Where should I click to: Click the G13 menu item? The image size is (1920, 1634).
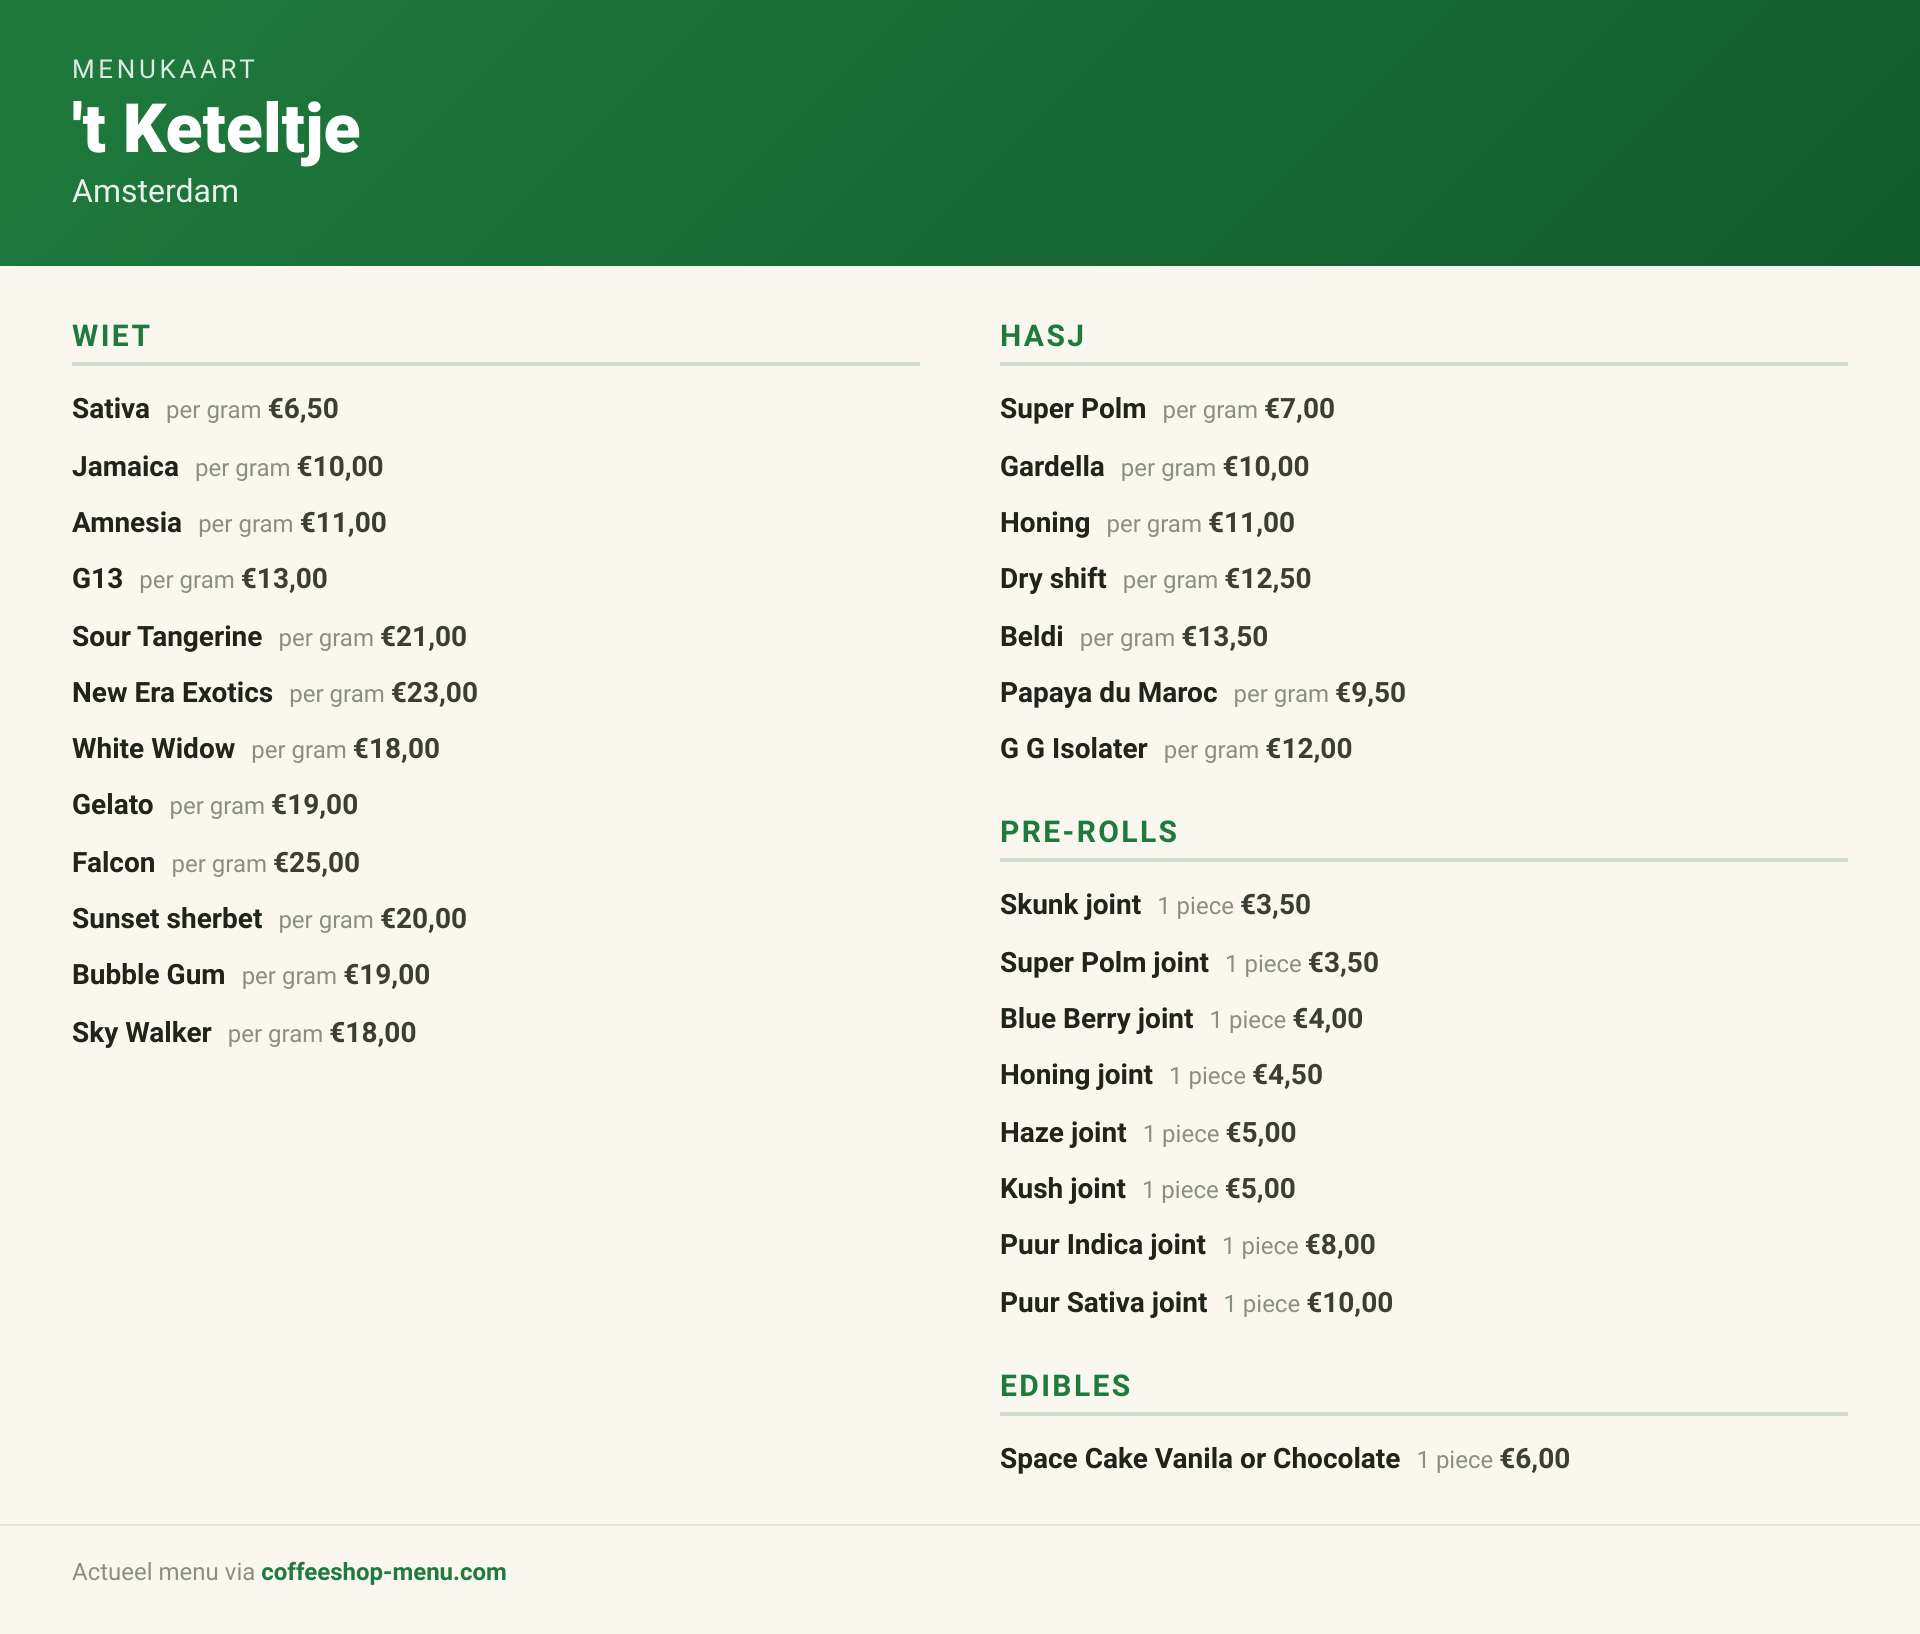click(x=97, y=579)
